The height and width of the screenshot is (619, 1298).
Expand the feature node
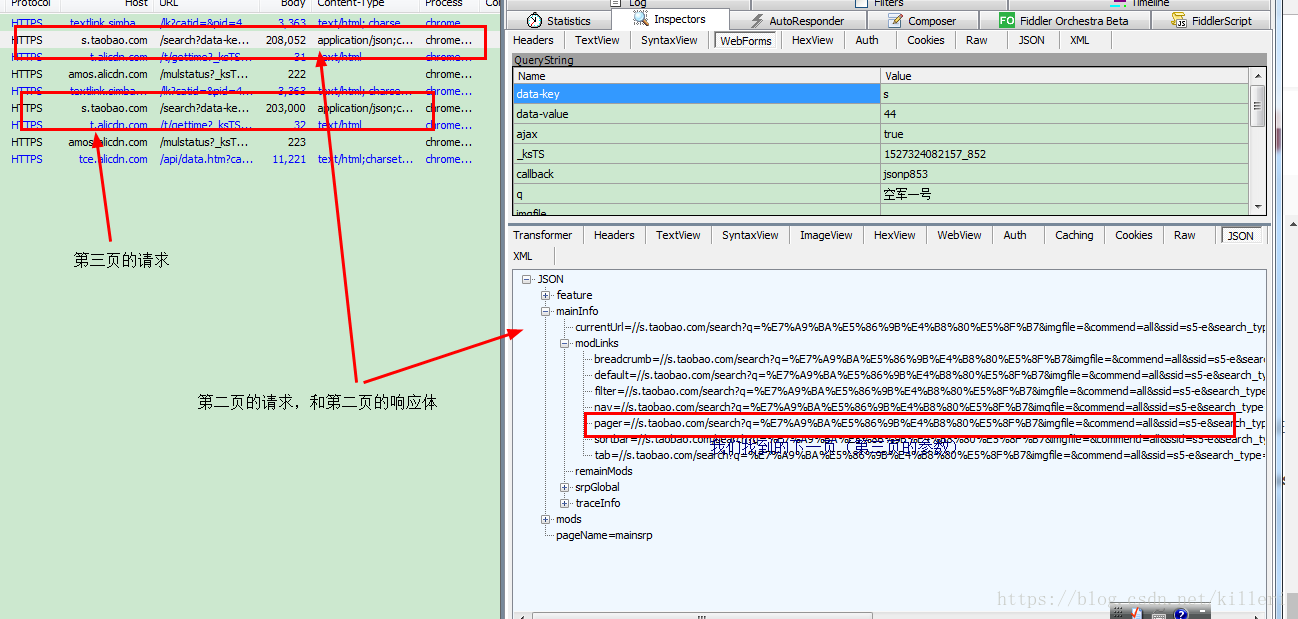(x=546, y=295)
